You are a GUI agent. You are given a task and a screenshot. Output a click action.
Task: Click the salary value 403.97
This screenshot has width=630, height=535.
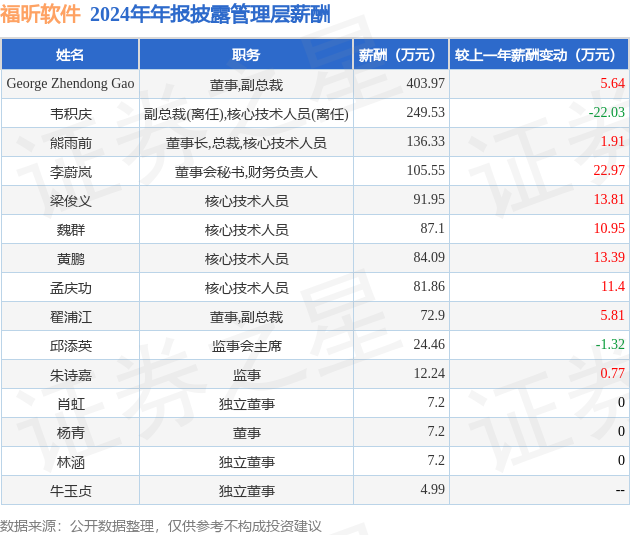tap(425, 83)
